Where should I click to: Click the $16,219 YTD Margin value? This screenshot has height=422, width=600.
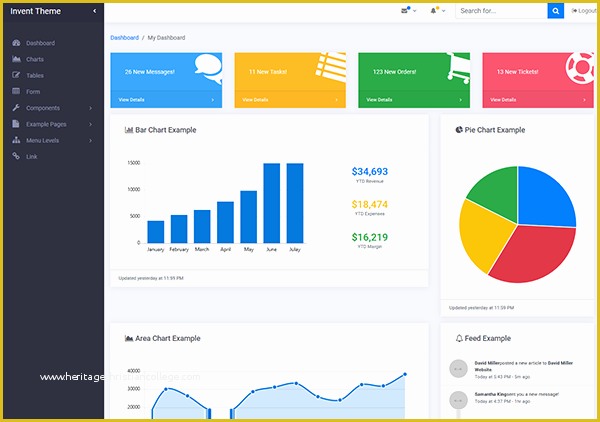tap(370, 237)
